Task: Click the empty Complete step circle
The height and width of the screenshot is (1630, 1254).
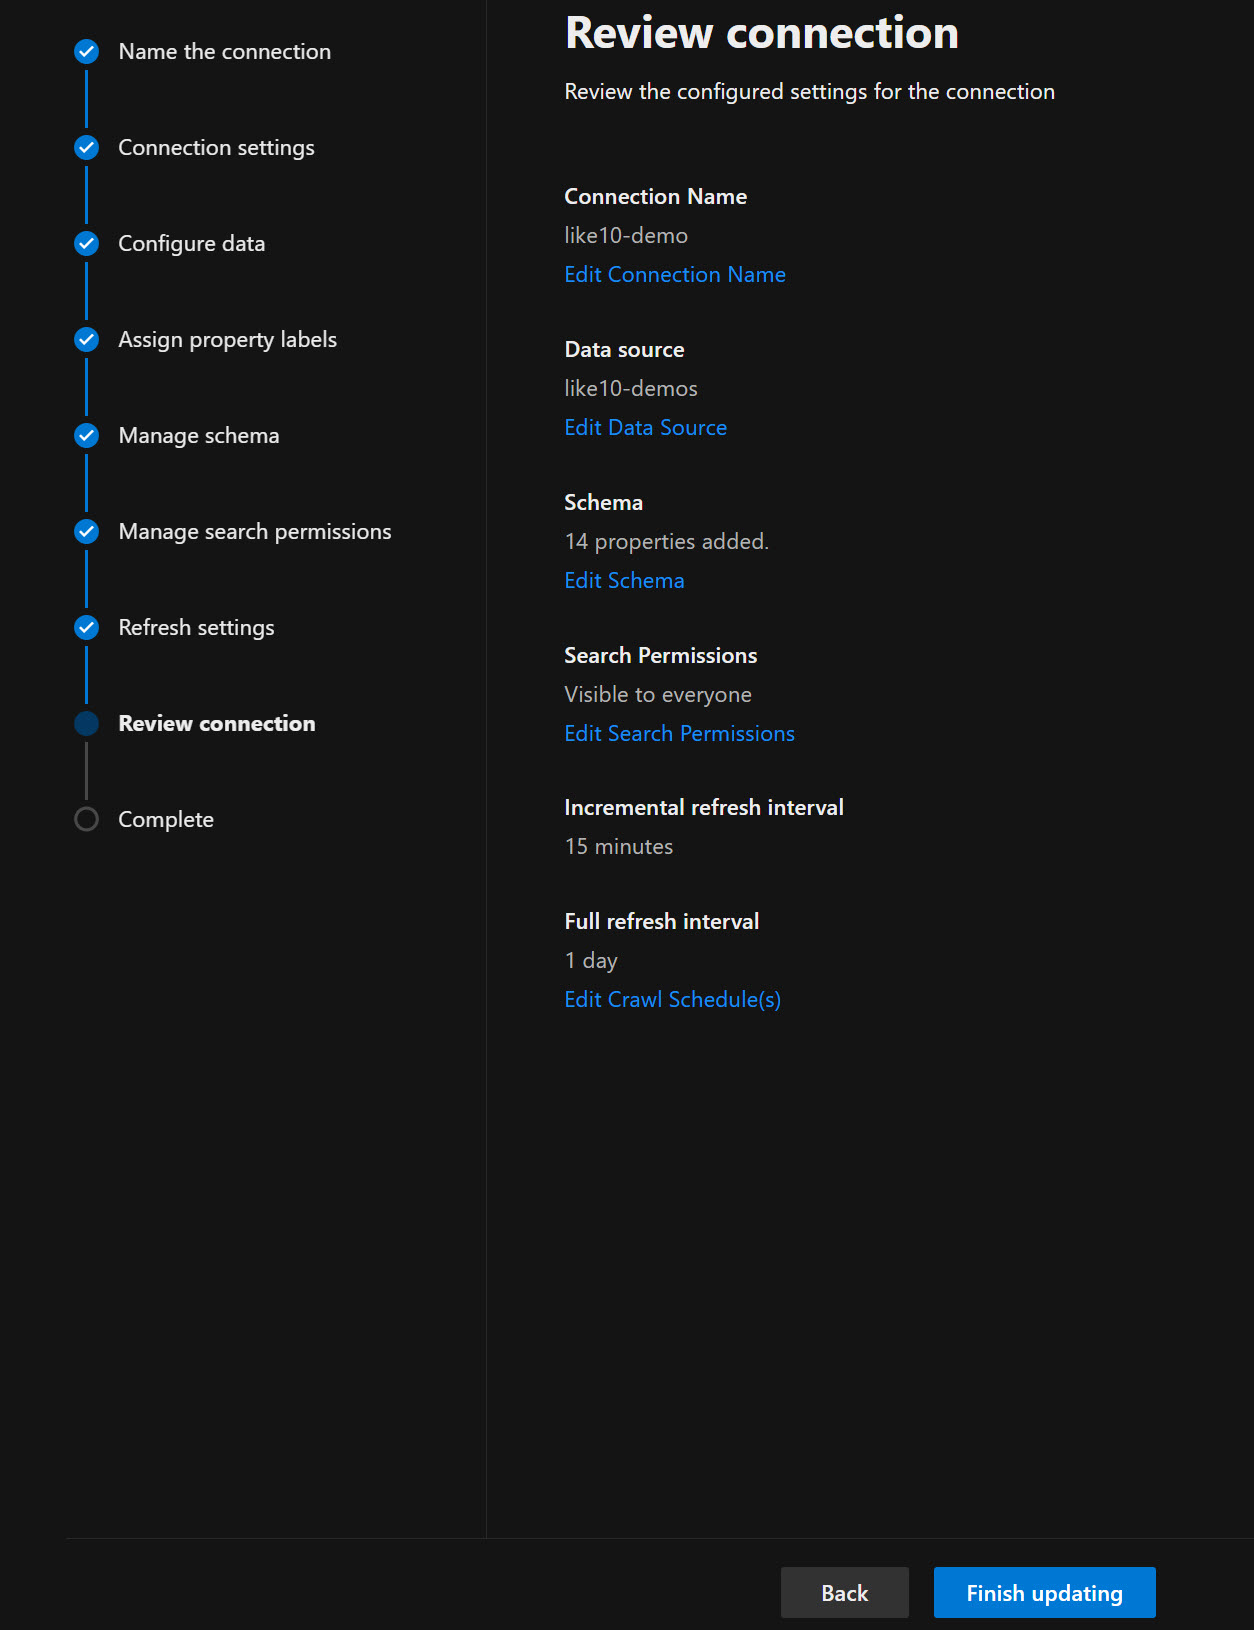Action: pyautogui.click(x=87, y=820)
